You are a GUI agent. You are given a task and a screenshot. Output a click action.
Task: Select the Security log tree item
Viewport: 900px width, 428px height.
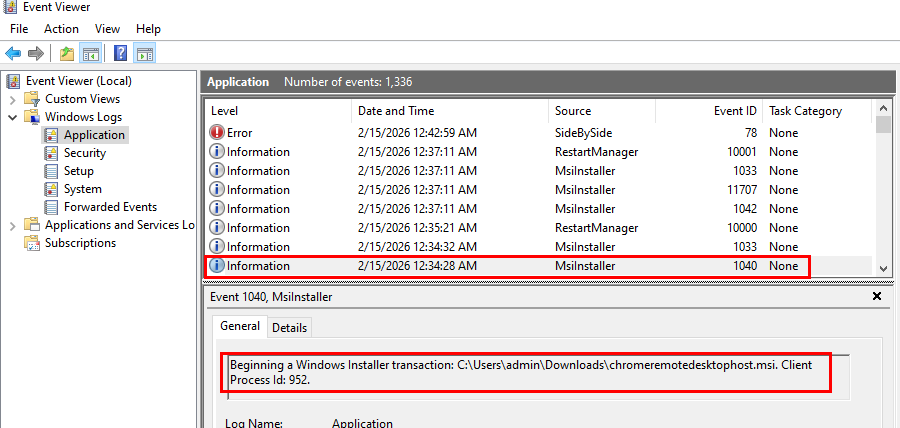tap(85, 153)
